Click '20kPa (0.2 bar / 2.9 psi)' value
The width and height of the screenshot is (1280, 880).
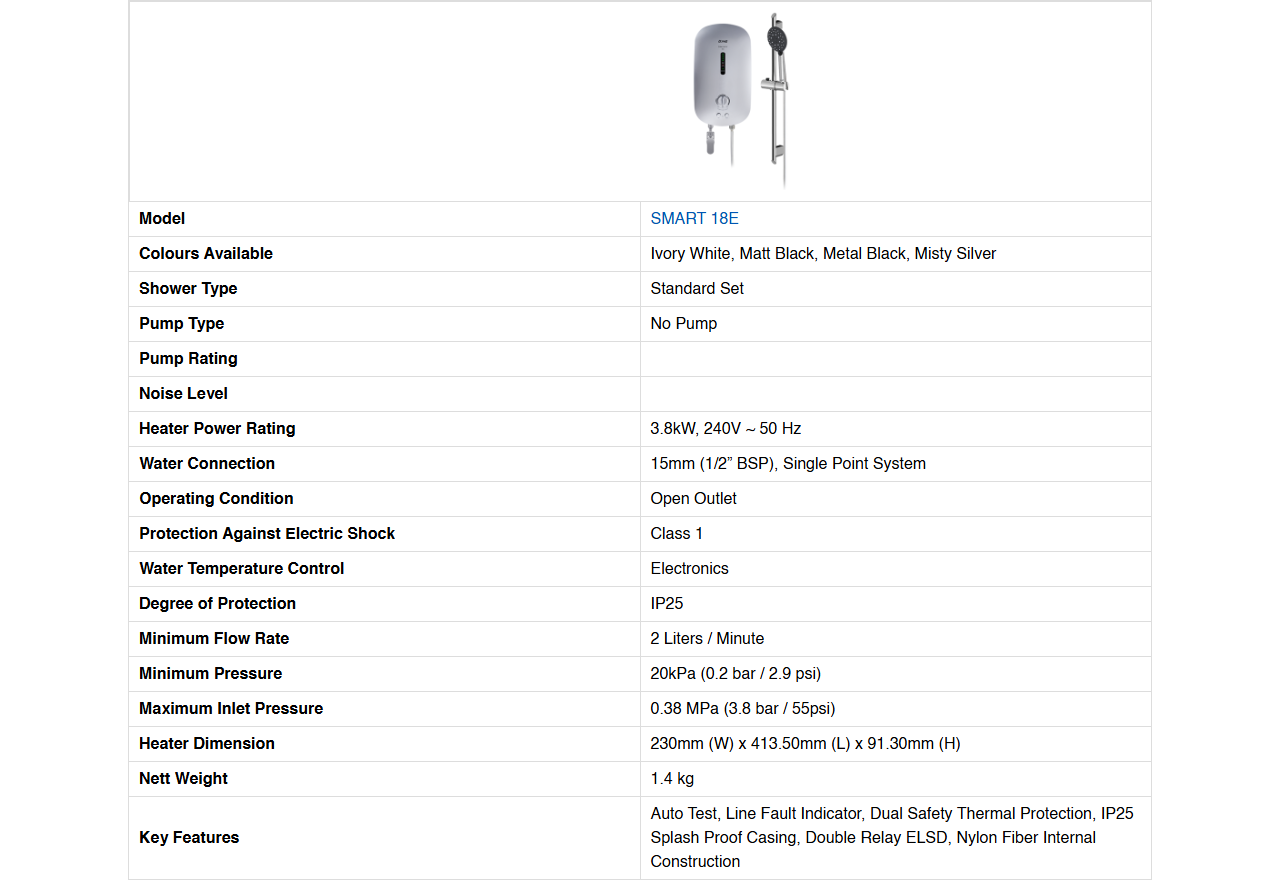(x=736, y=673)
